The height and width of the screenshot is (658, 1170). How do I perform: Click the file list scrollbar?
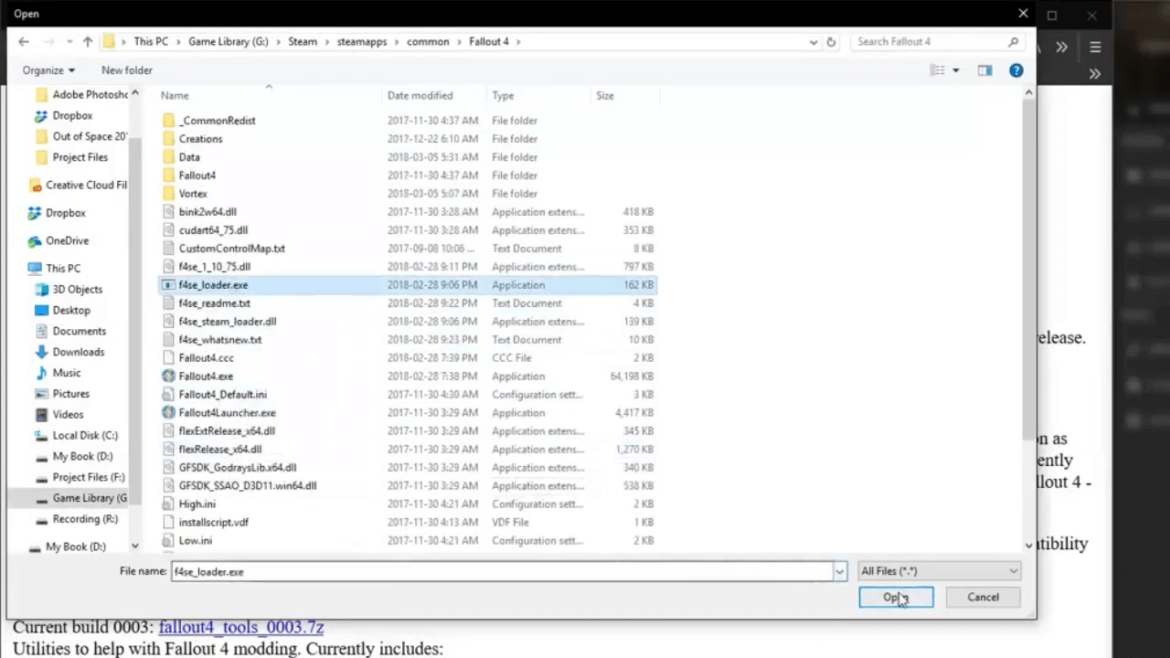[1028, 300]
